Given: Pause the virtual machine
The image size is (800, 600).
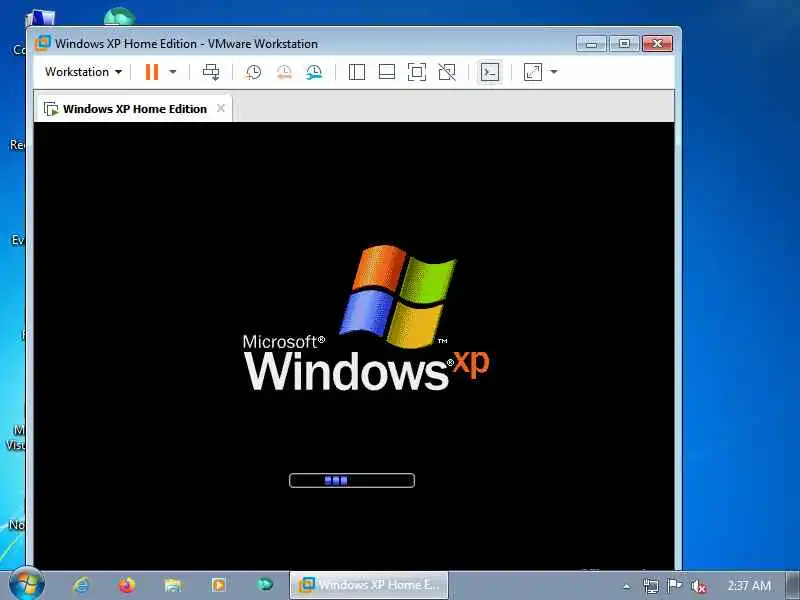Looking at the screenshot, I should pos(152,72).
